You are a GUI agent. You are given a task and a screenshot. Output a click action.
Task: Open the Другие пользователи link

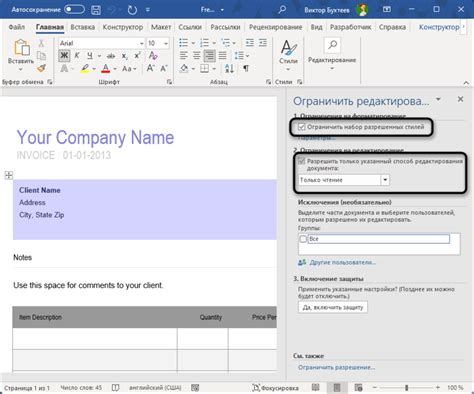pos(343,263)
